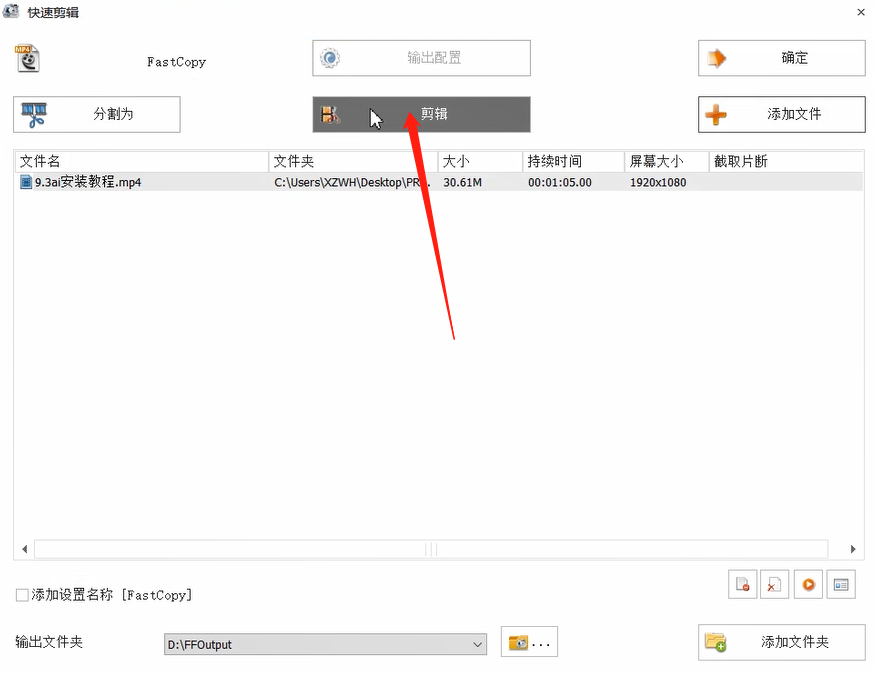
Task: Click the MP4 FastCopy format icon
Action: [x=27, y=58]
